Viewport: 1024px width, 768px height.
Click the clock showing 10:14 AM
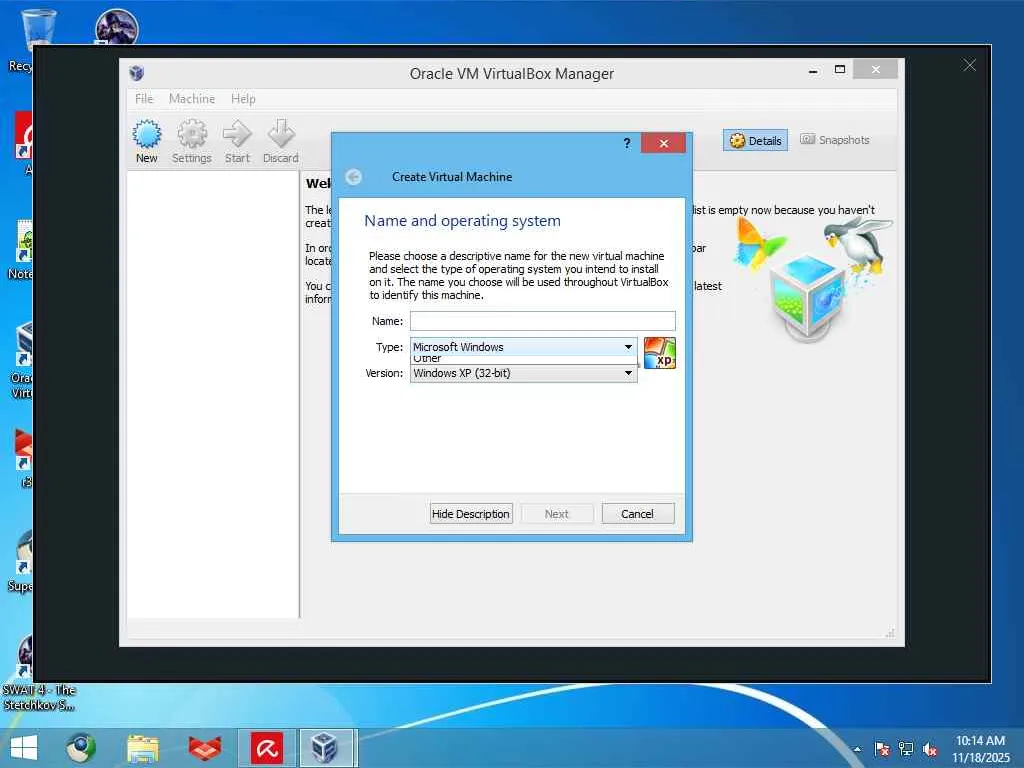click(980, 741)
